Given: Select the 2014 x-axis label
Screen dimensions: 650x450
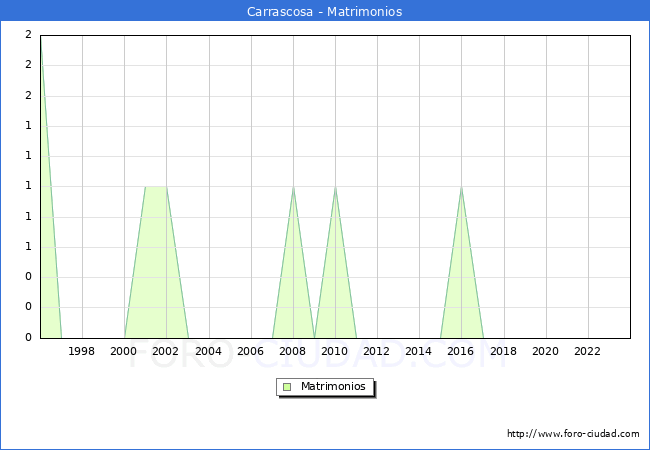Looking at the screenshot, I should (419, 351).
